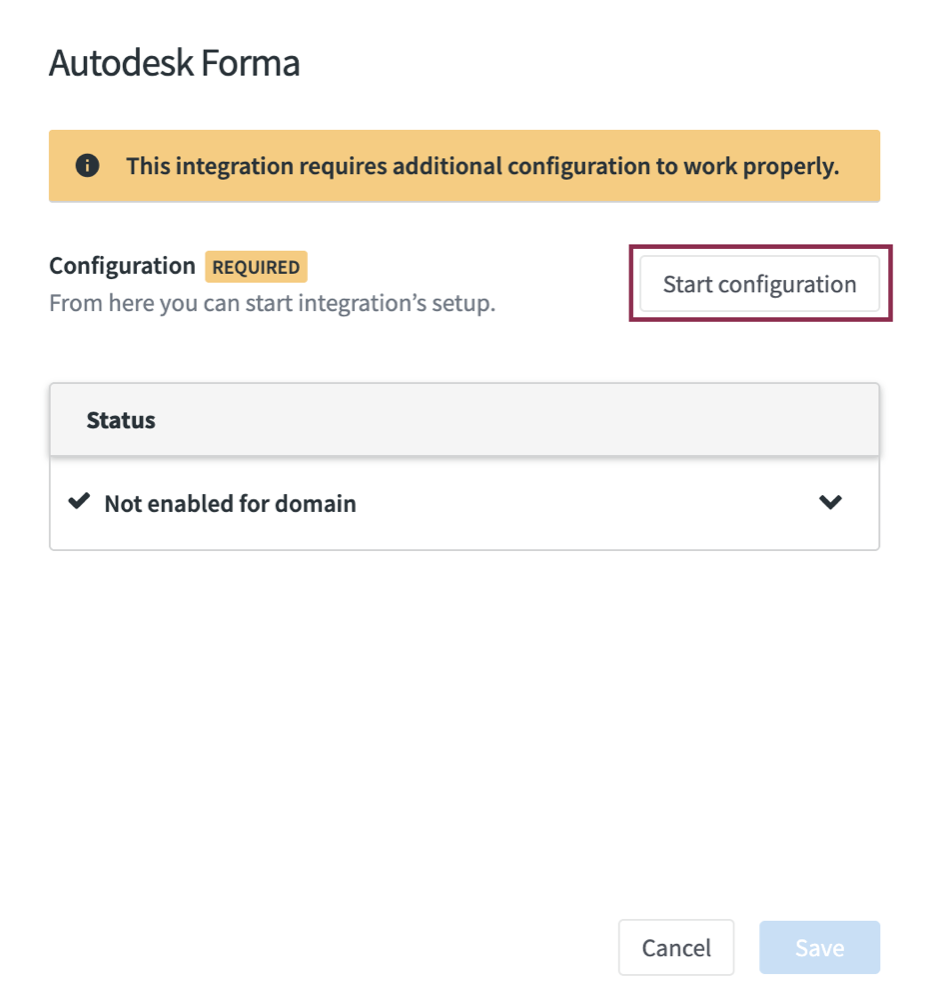
Task: Click the highlighted Start configuration box
Action: (x=760, y=283)
